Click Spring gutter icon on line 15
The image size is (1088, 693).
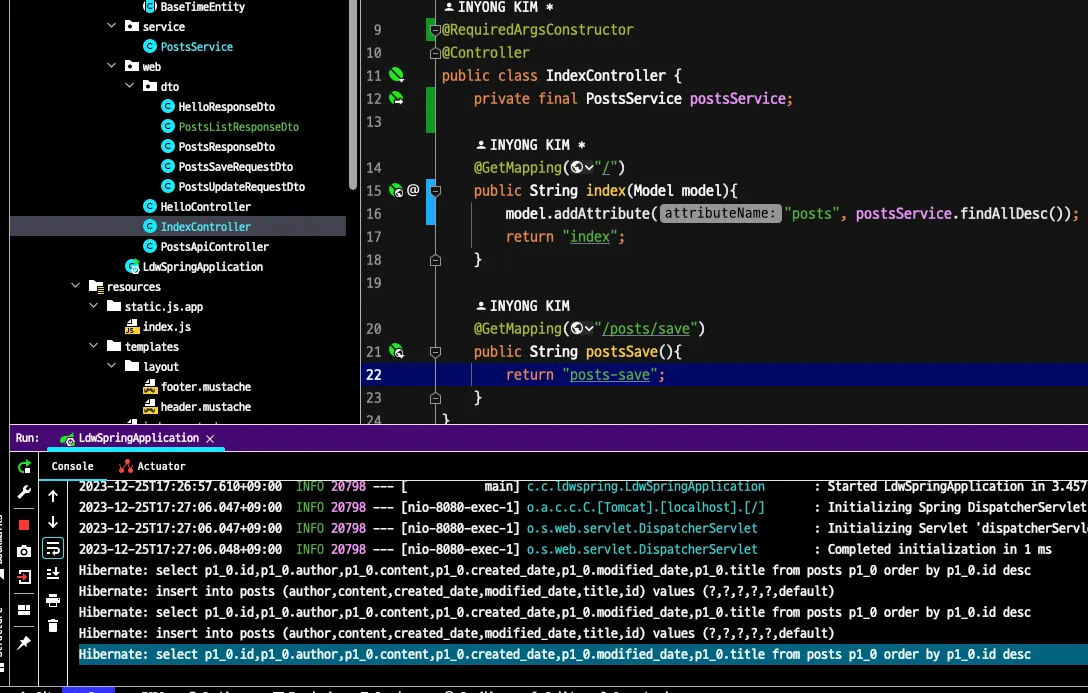click(396, 190)
